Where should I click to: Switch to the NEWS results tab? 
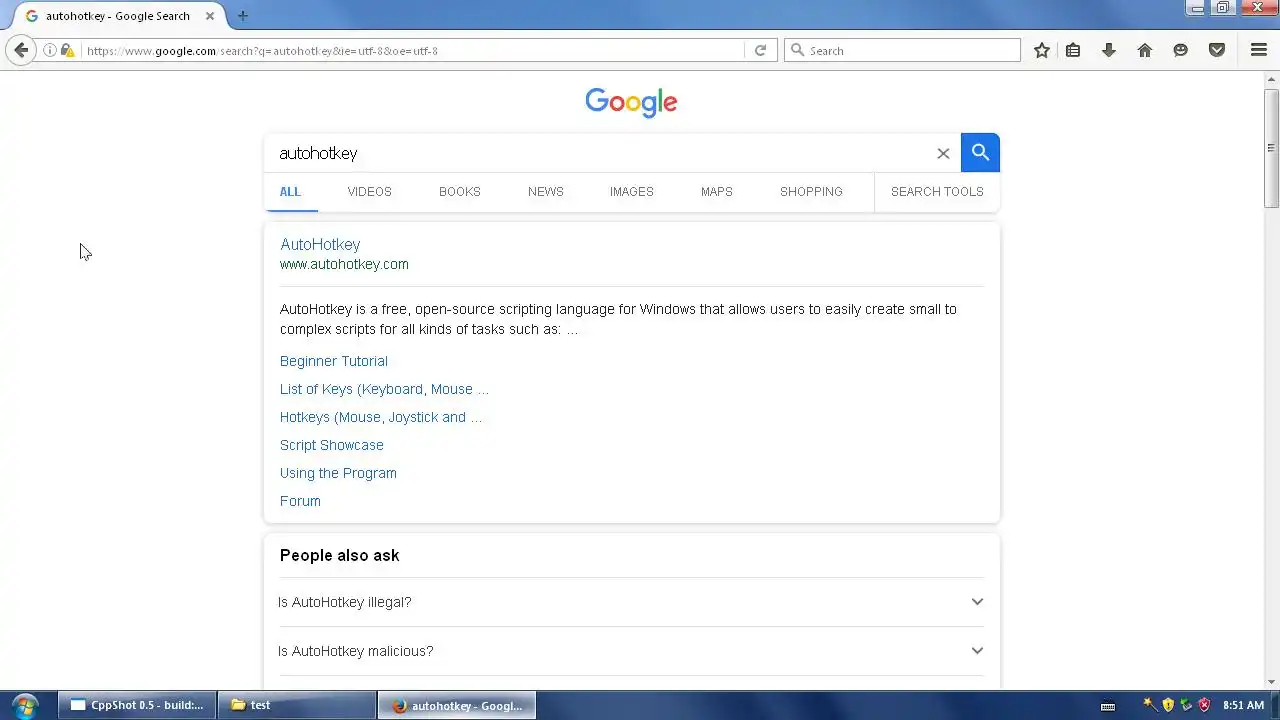545,192
